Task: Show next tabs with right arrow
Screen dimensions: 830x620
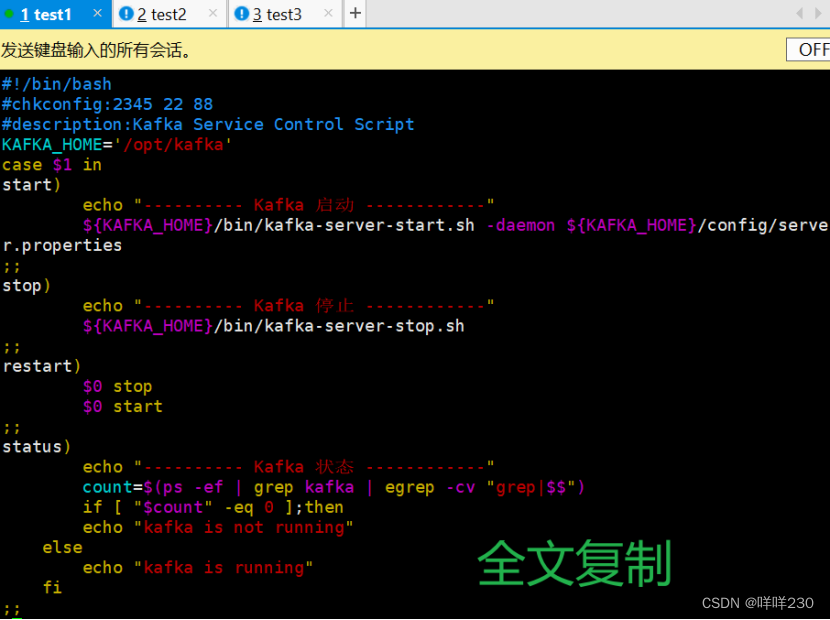Action: click(818, 13)
